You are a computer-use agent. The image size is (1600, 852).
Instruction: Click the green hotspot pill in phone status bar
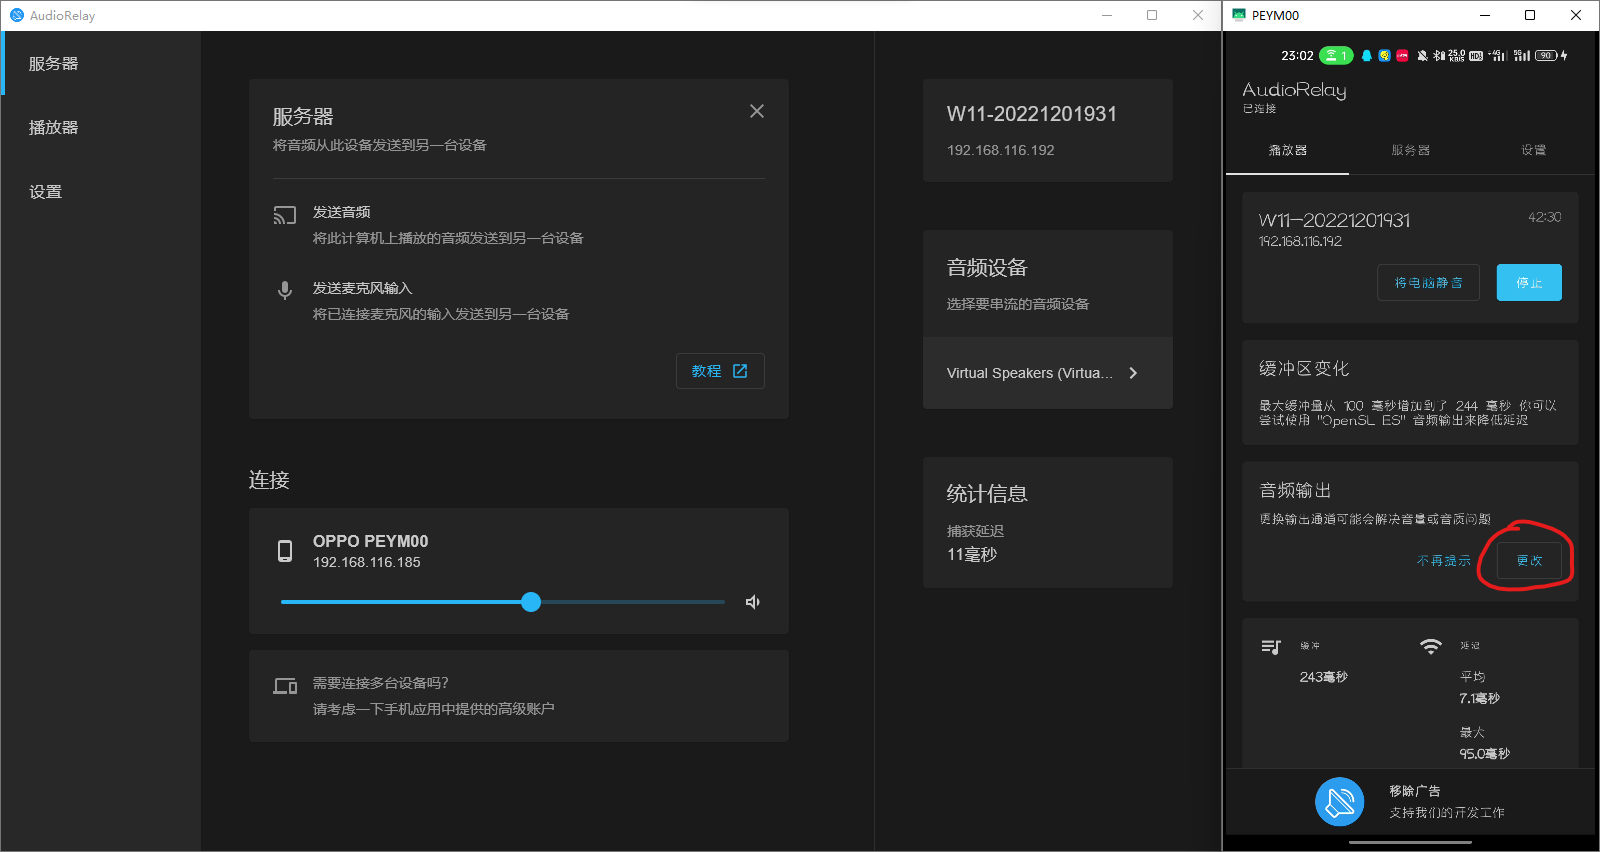pyautogui.click(x=1336, y=56)
